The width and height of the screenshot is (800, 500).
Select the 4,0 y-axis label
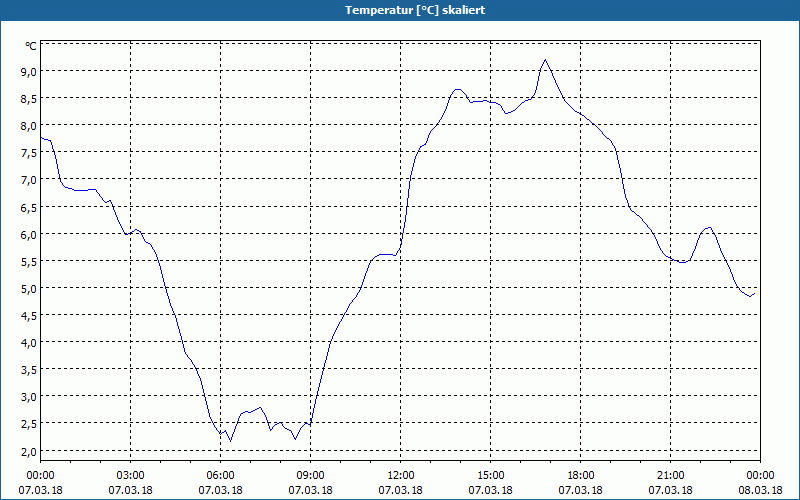click(29, 342)
